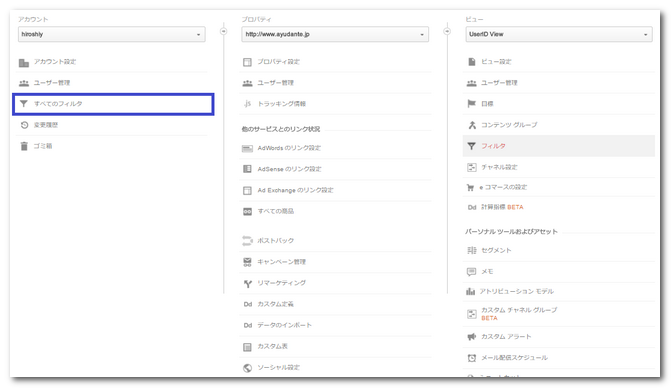Click the globe icon for ソーシャル設定

(247, 368)
